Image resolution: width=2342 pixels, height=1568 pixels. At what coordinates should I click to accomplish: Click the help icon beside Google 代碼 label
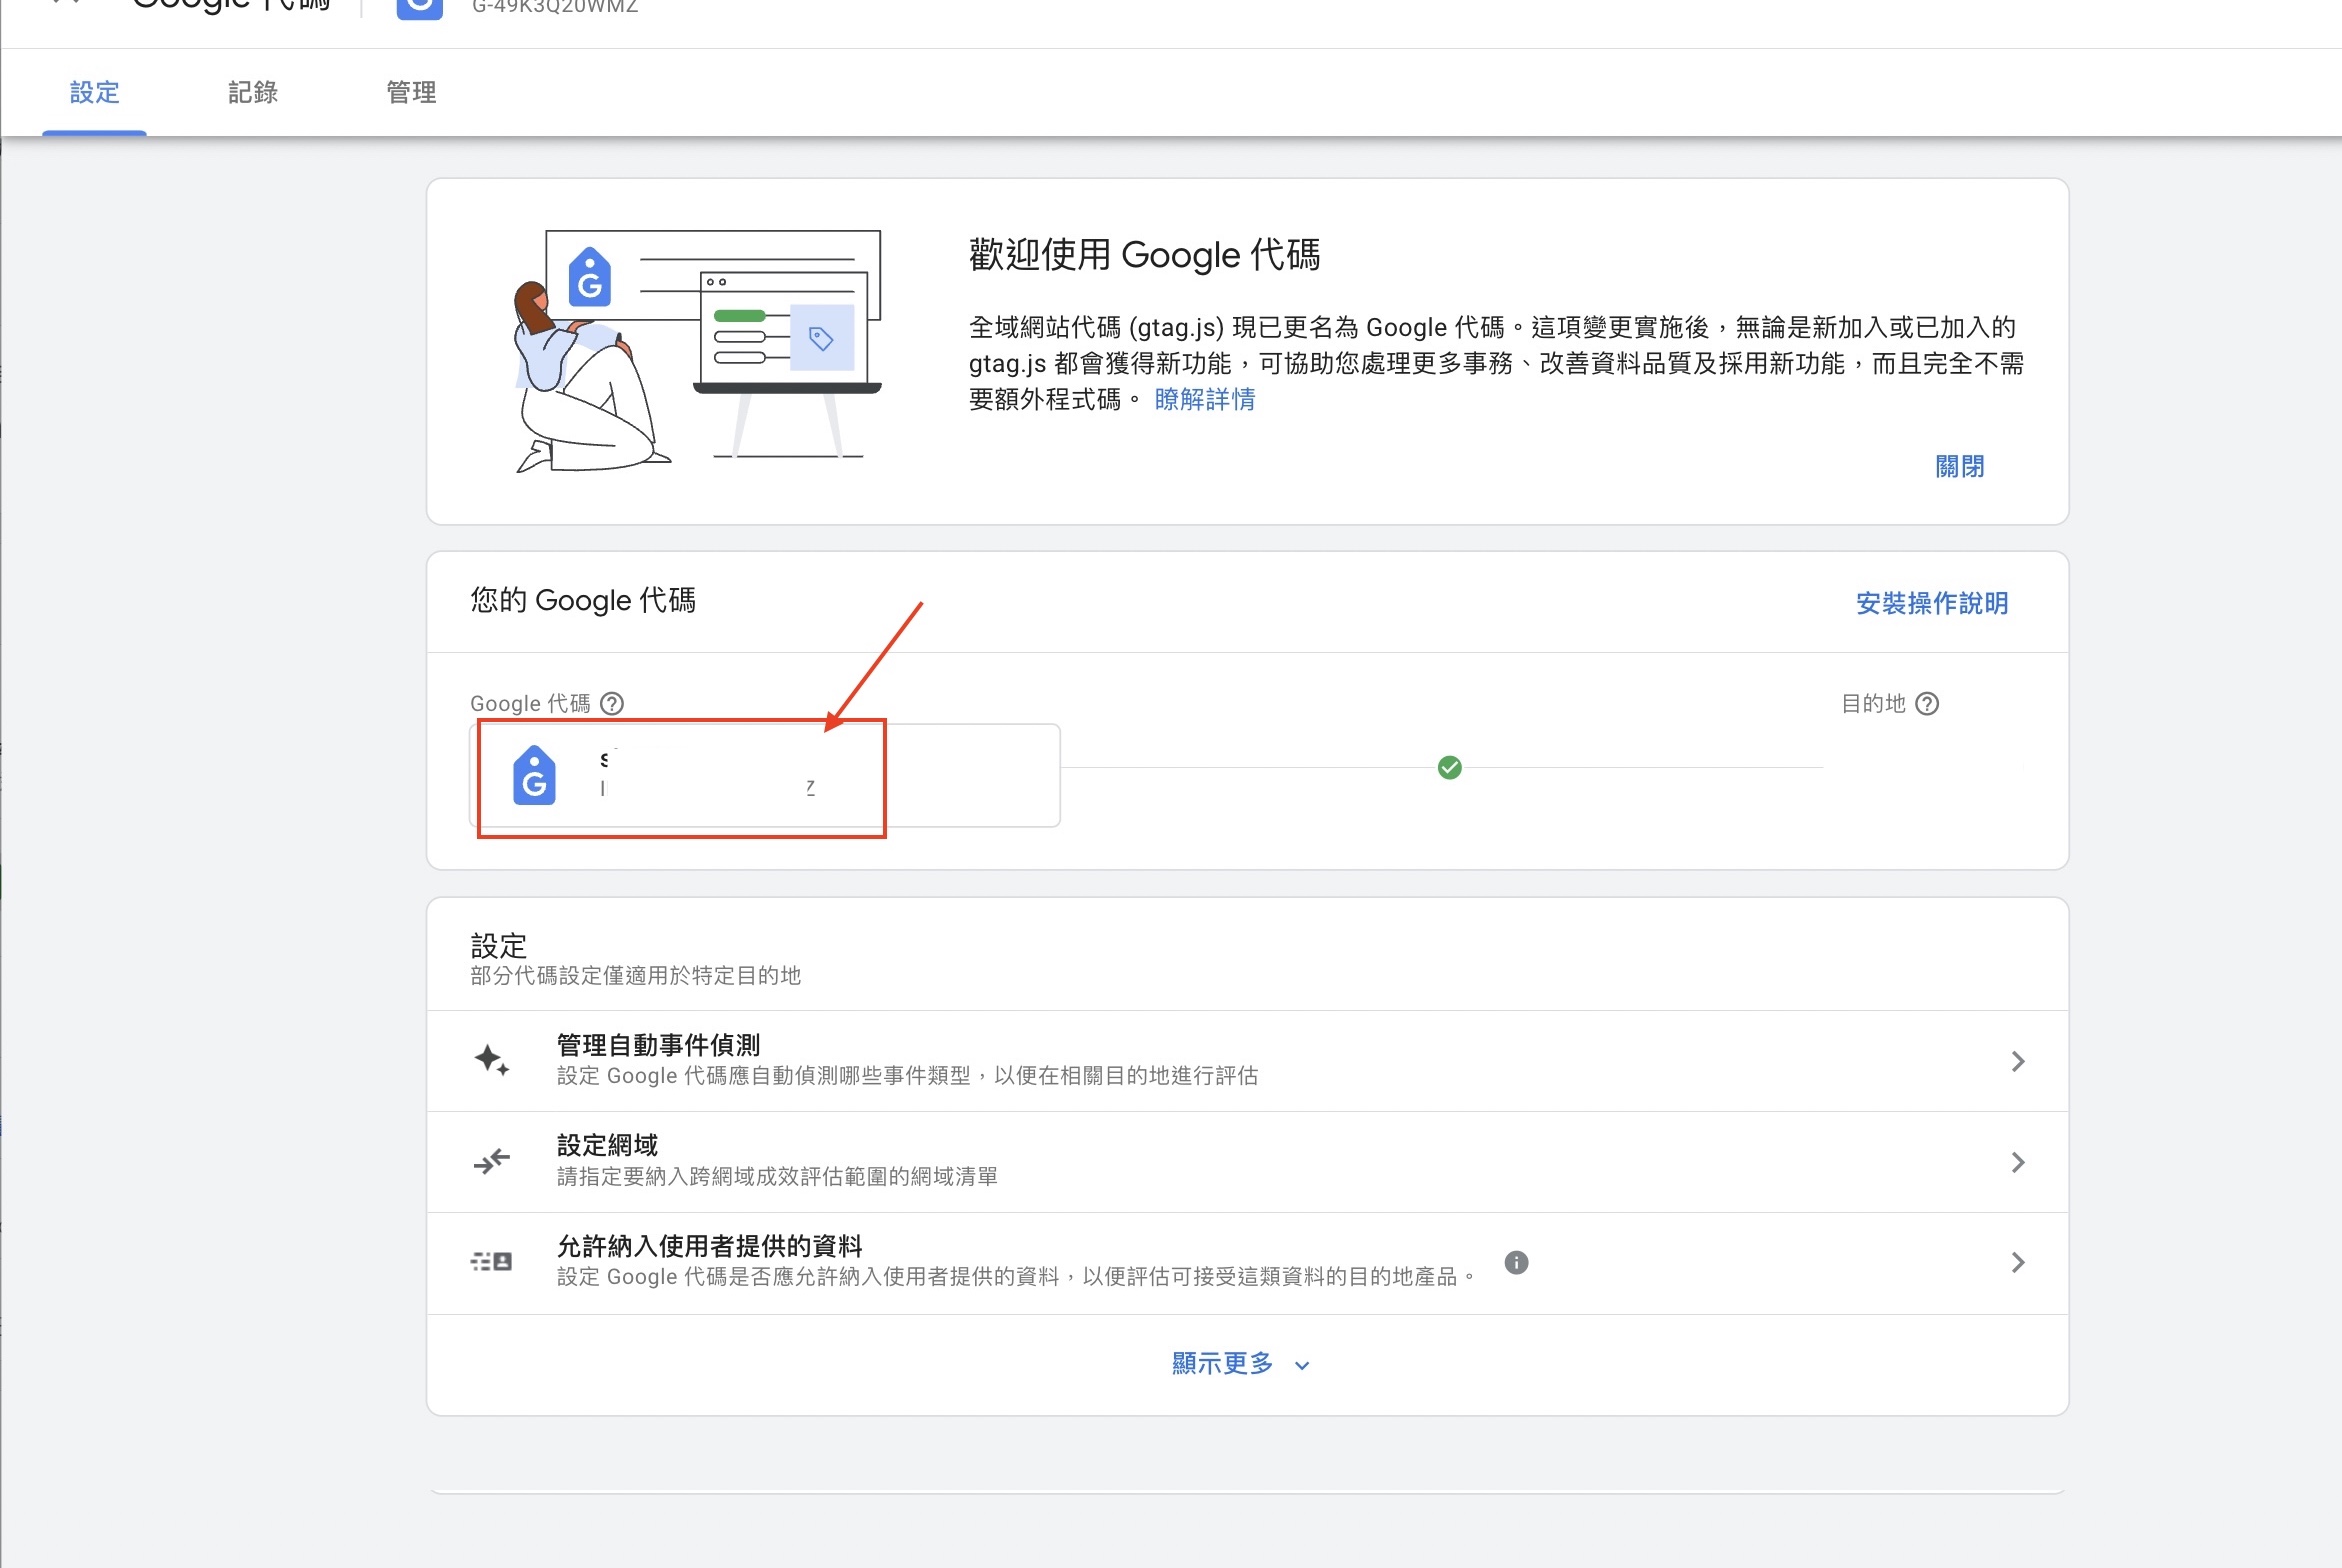click(x=611, y=704)
